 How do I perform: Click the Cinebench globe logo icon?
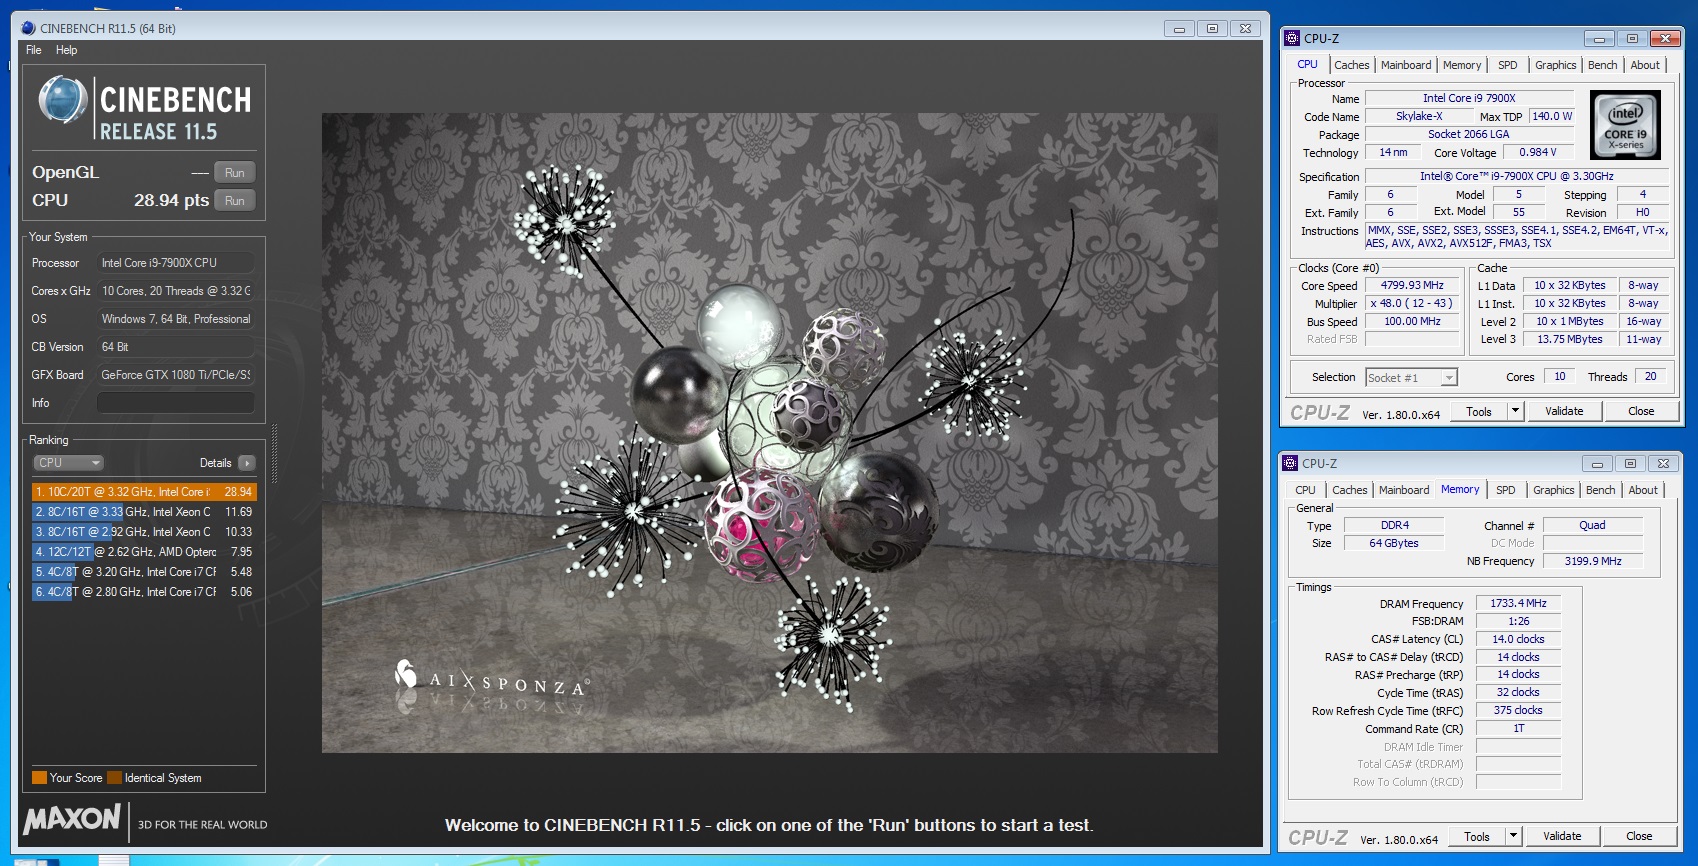62,100
